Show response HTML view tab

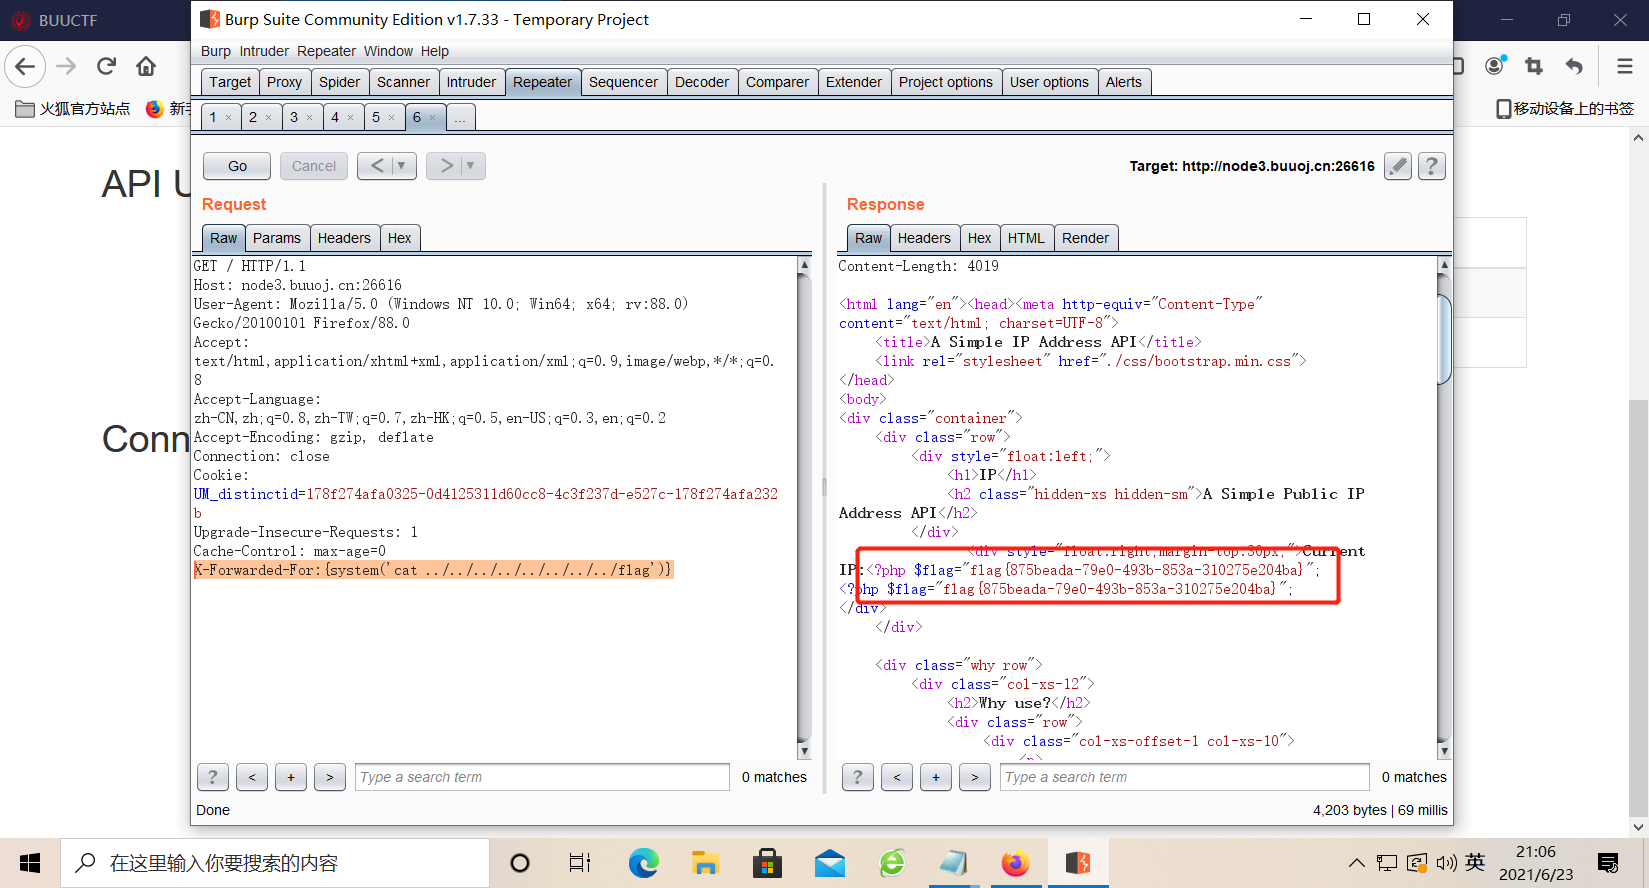click(1026, 238)
